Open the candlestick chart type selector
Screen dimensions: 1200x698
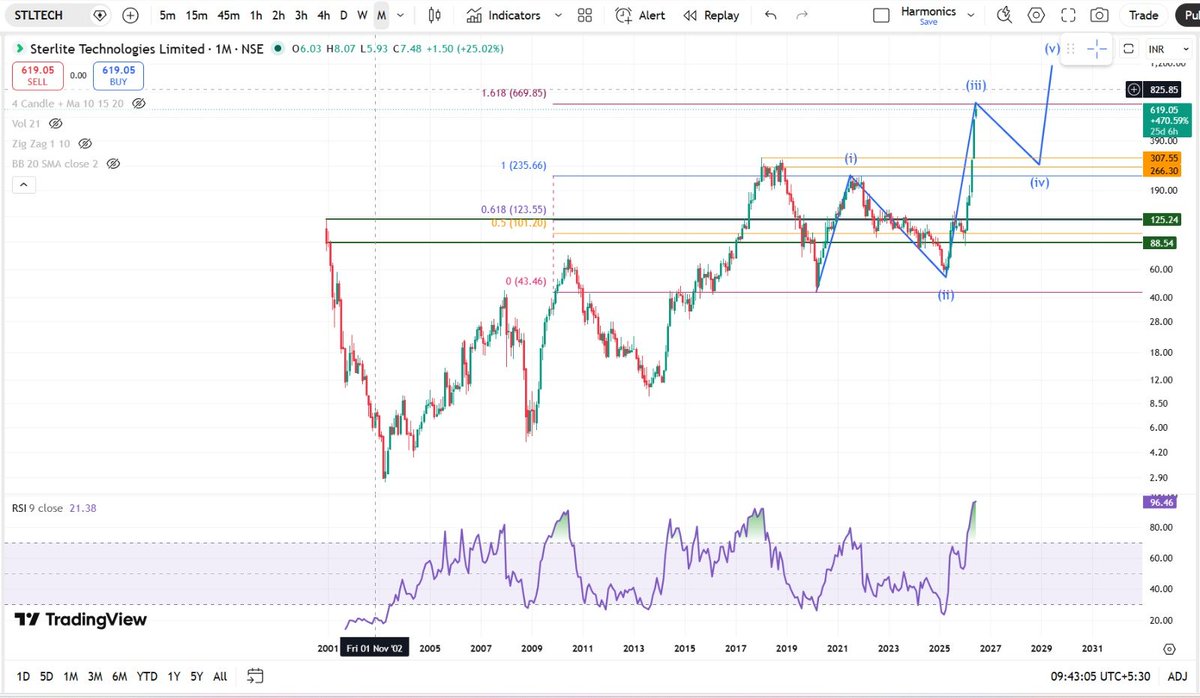click(434, 15)
